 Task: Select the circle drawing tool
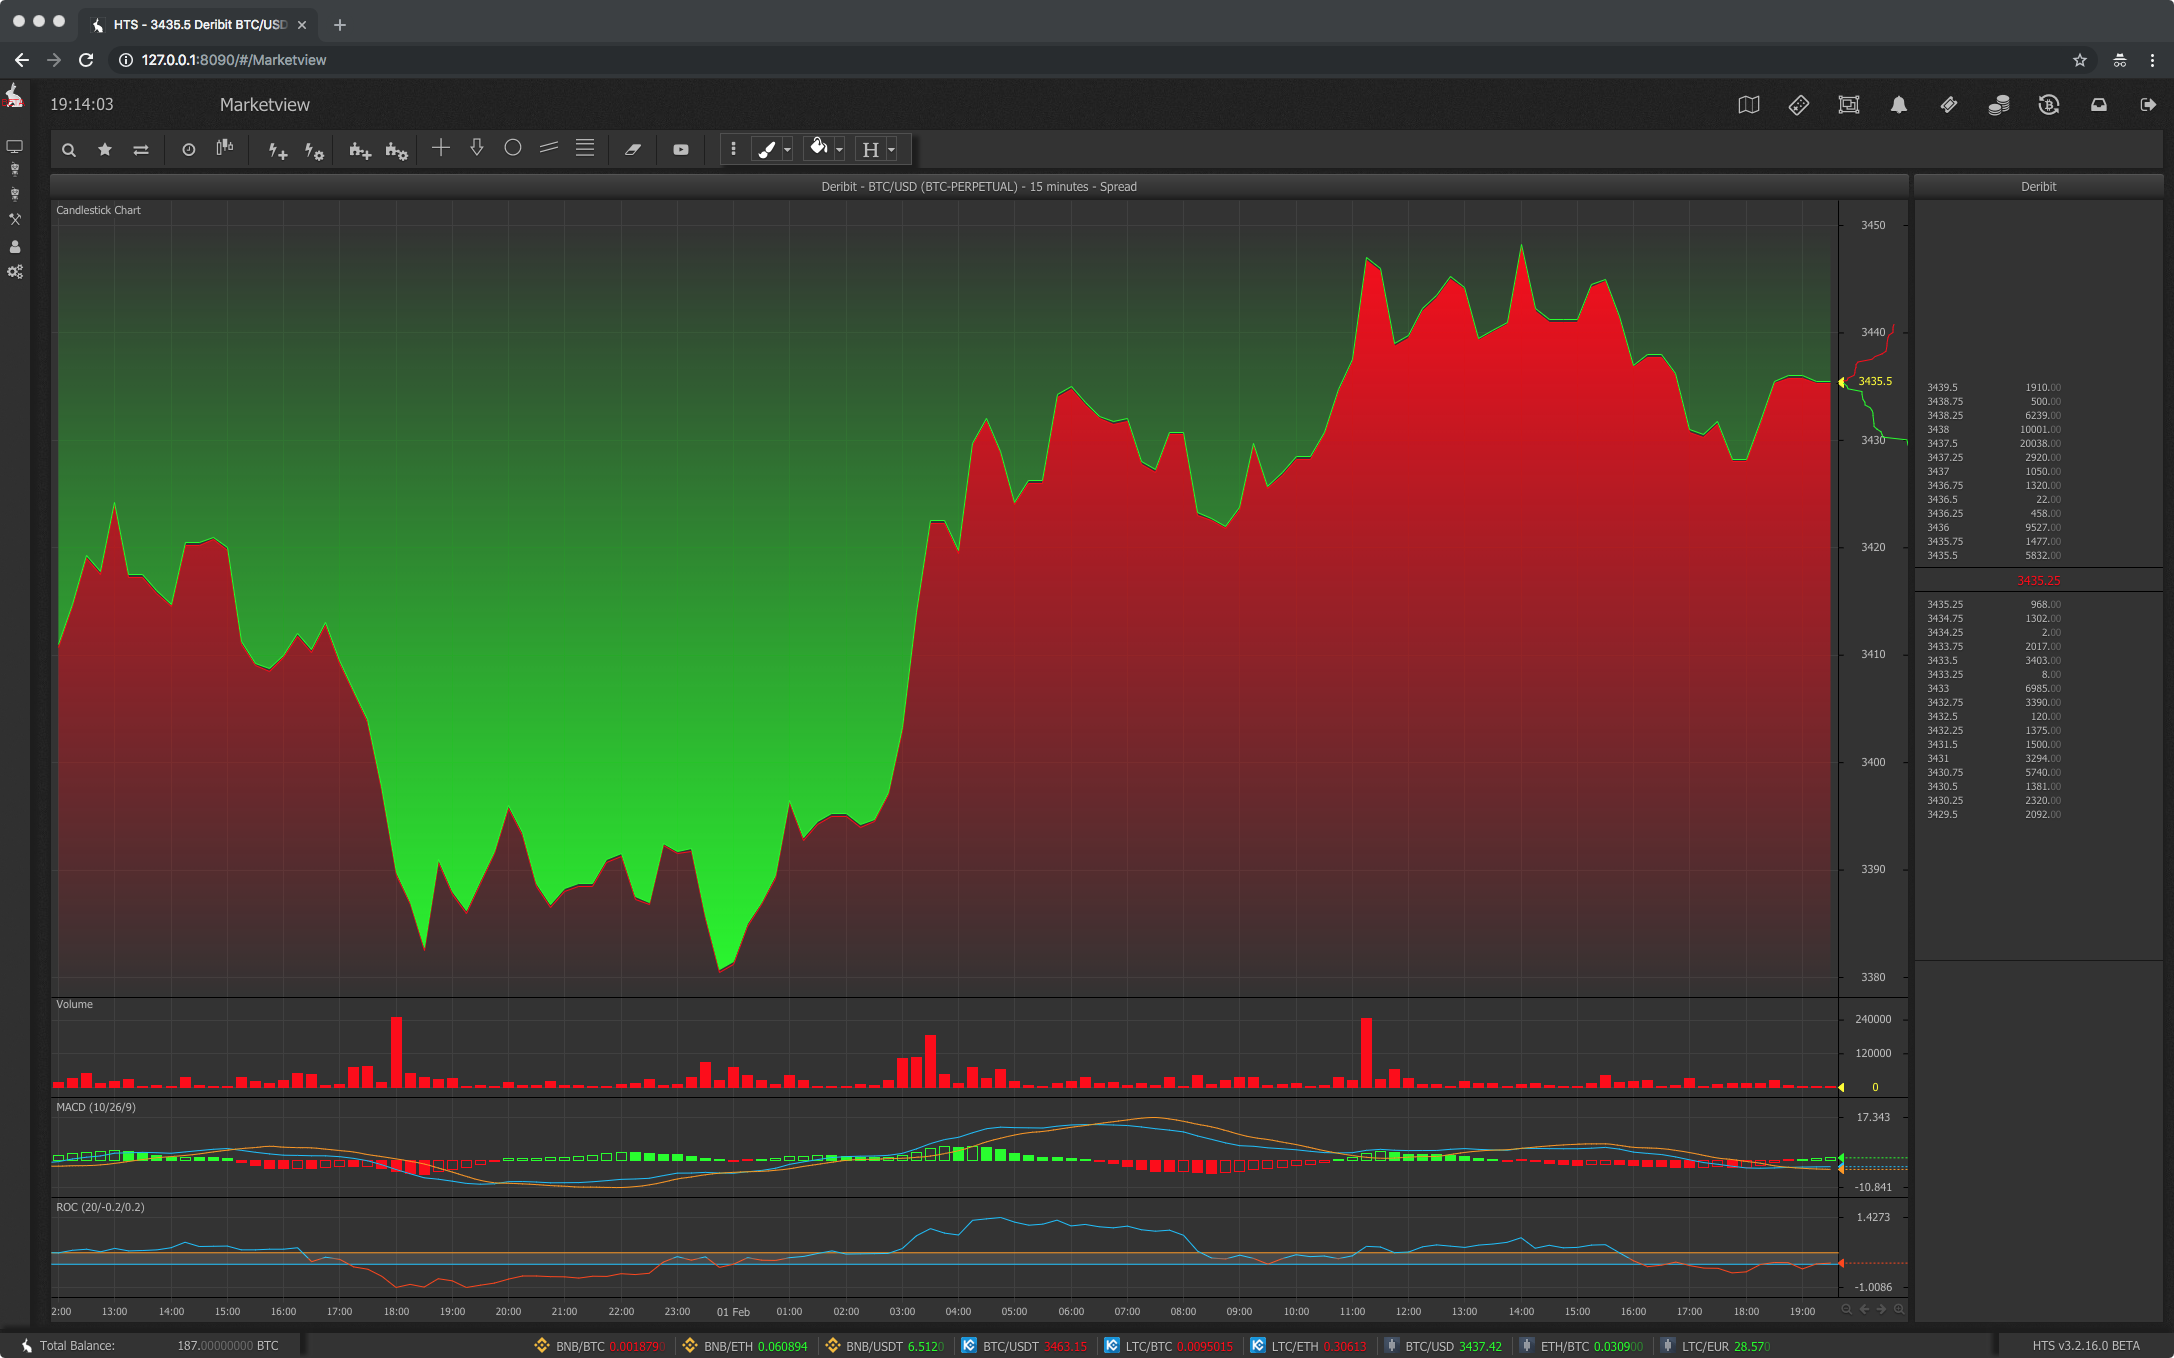513,148
